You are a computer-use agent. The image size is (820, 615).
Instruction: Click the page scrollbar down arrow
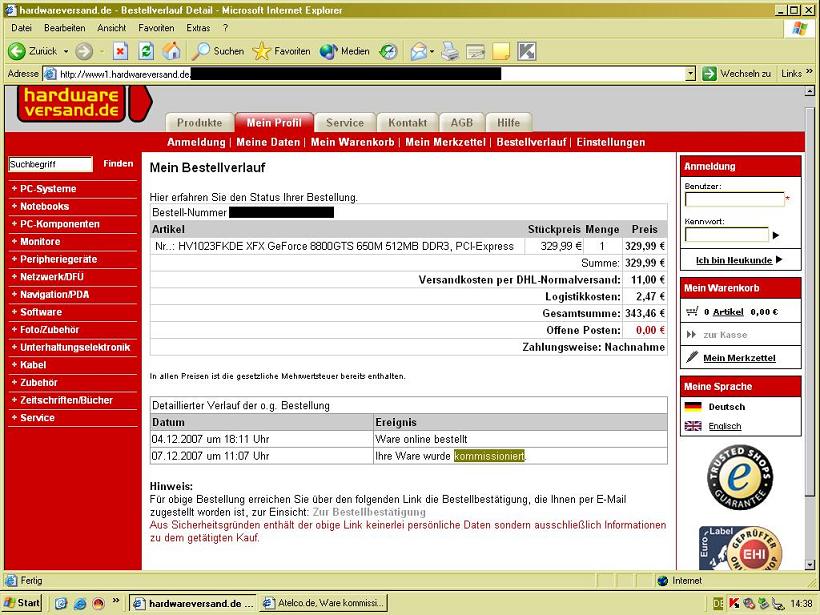pos(810,564)
